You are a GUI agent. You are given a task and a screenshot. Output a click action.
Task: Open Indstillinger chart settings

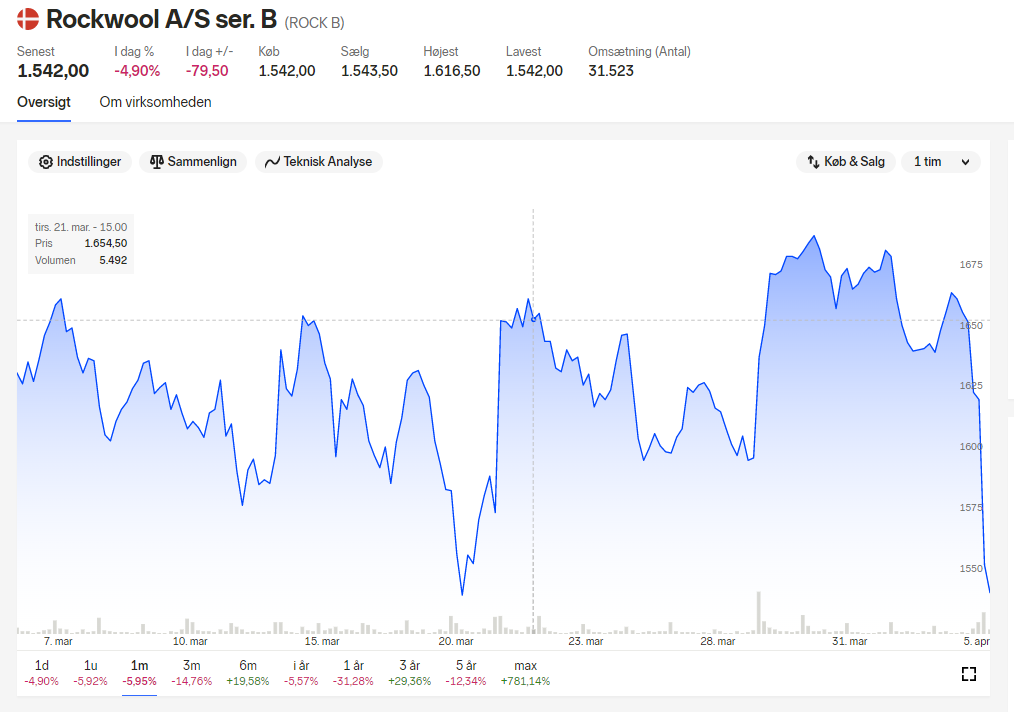pos(80,162)
